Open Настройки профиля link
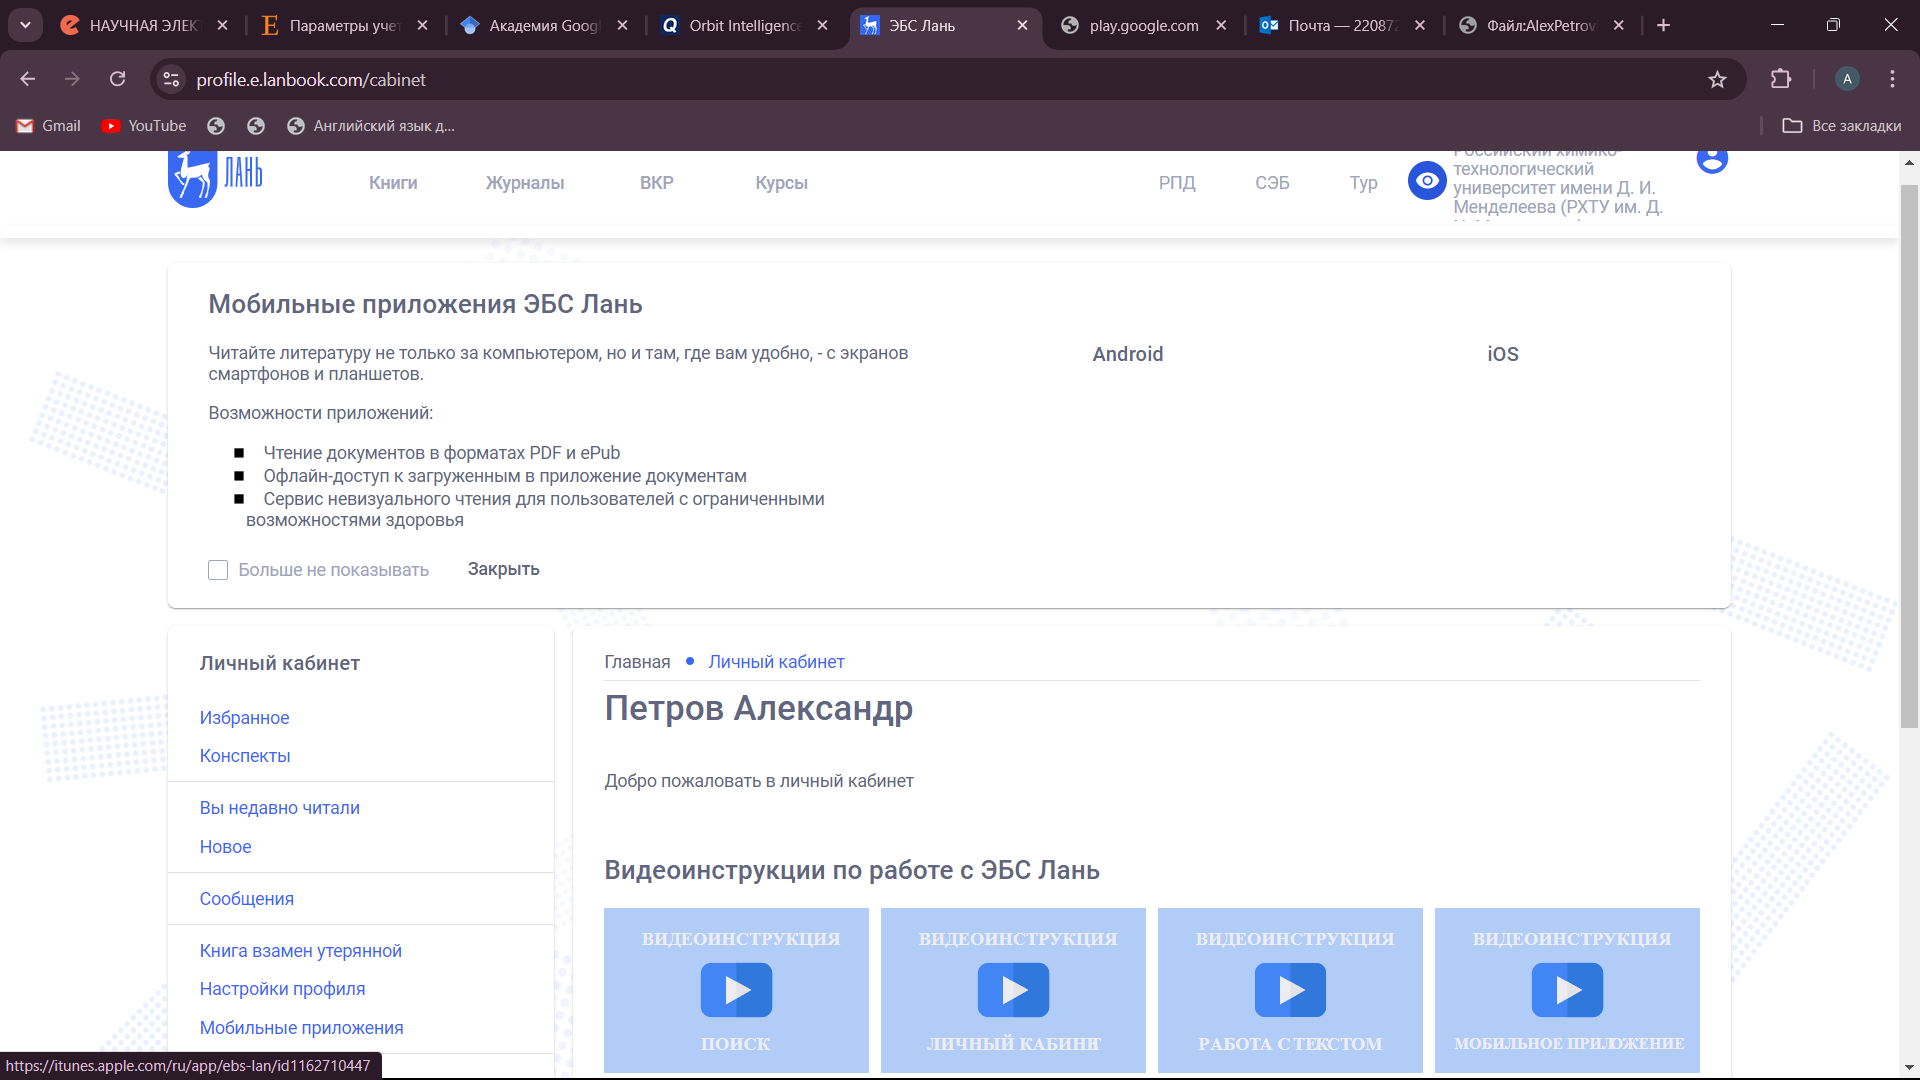This screenshot has height=1080, width=1920. click(282, 989)
